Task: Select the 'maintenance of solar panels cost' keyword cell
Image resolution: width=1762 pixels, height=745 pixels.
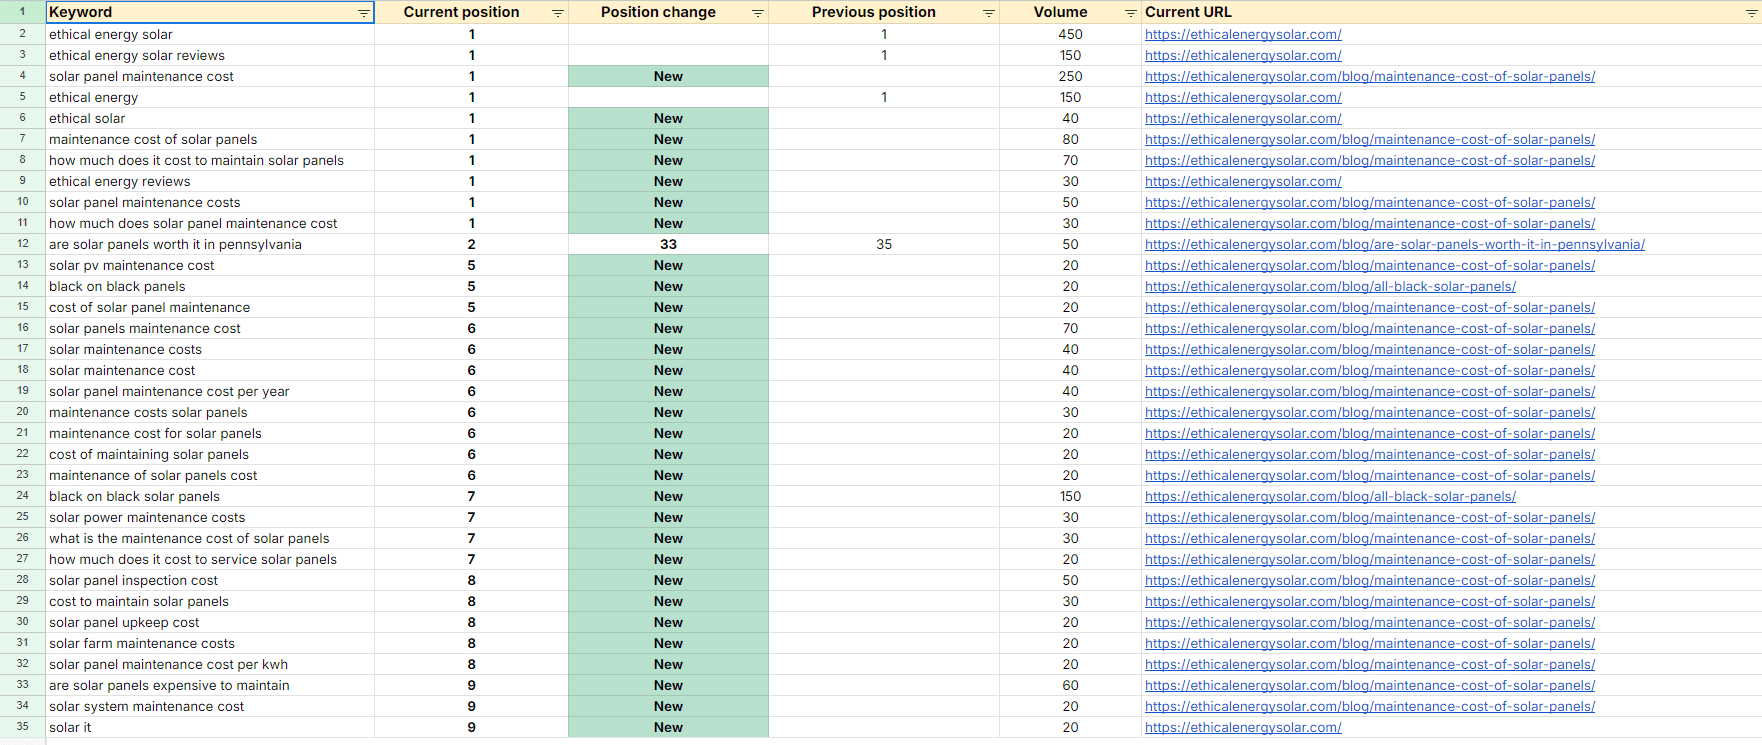Action: coord(210,475)
